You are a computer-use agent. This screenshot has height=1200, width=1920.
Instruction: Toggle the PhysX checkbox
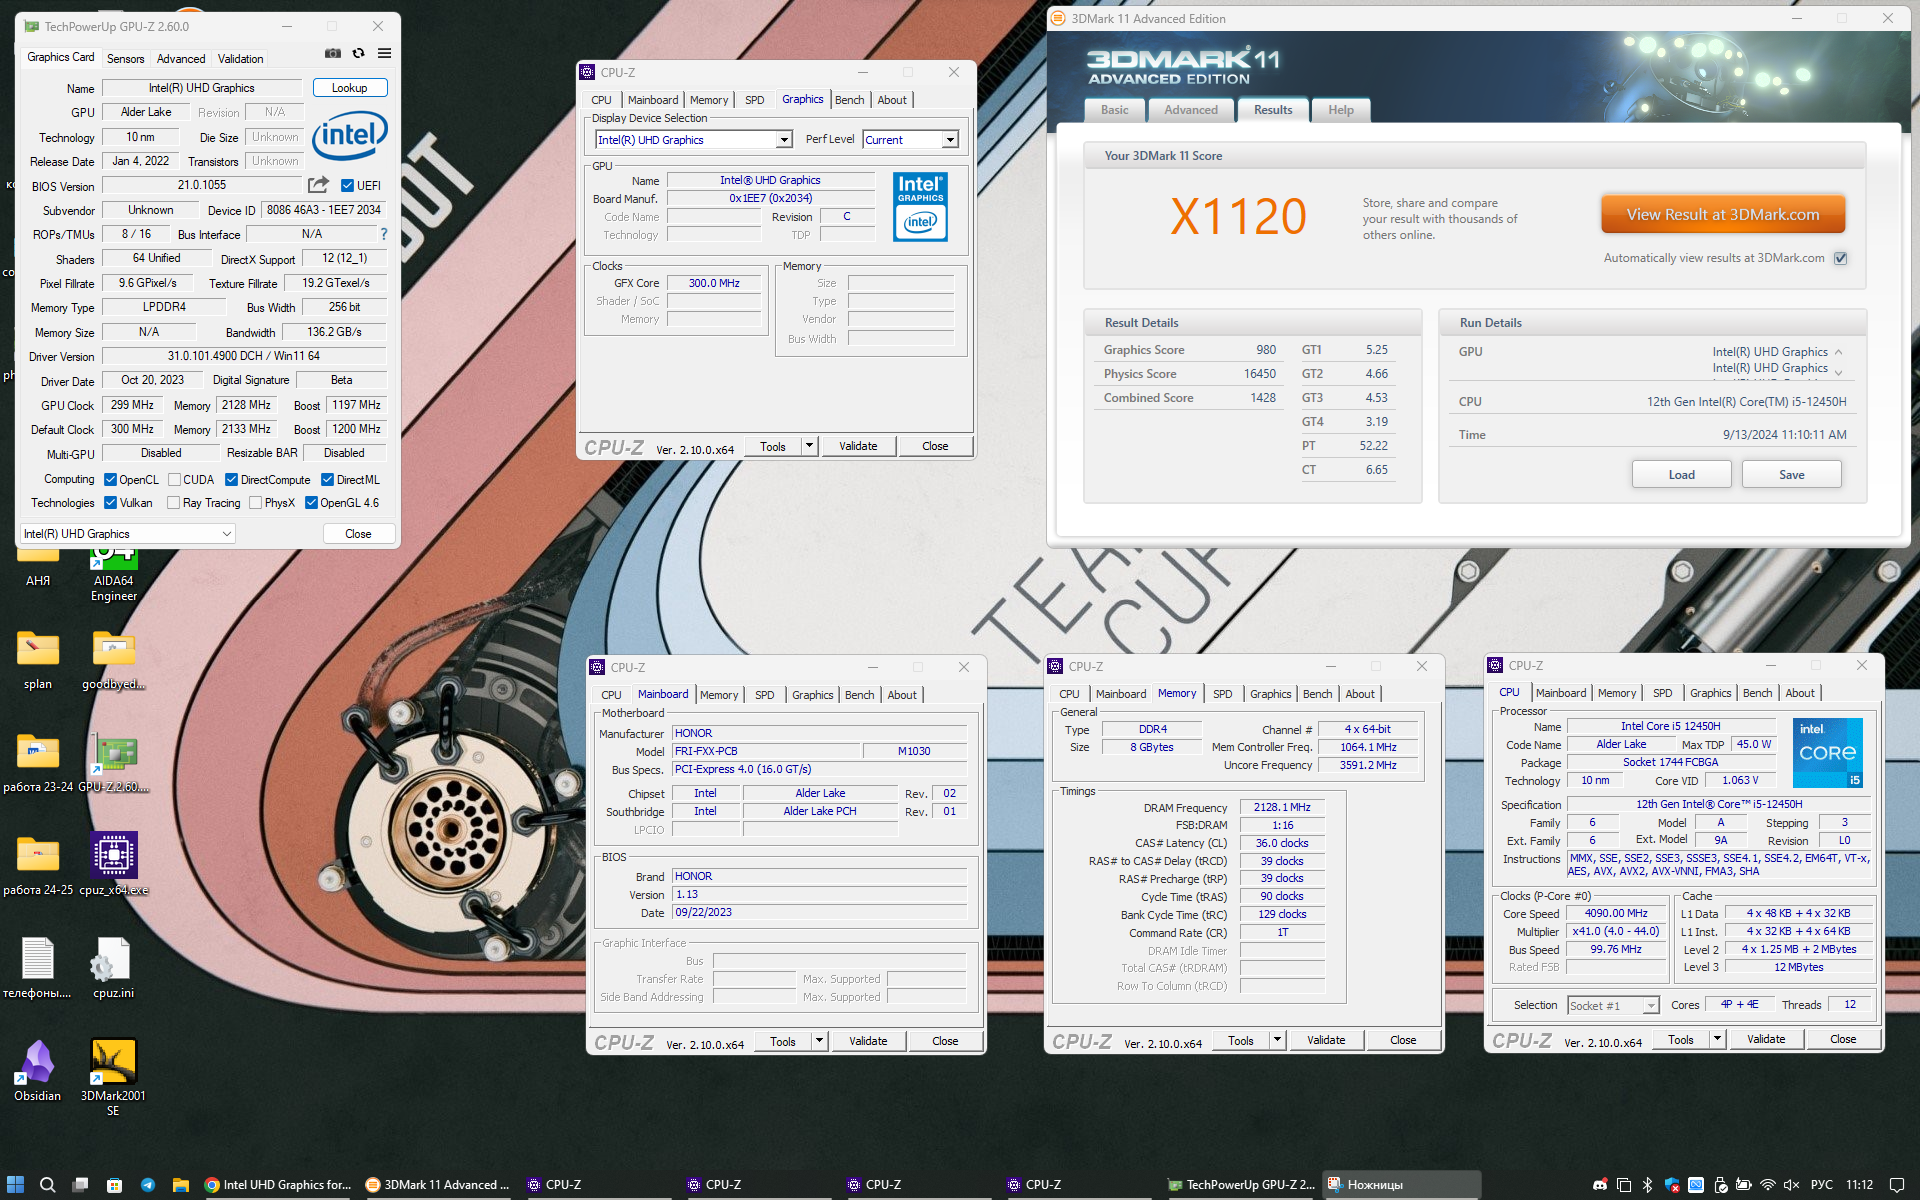pyautogui.click(x=255, y=503)
